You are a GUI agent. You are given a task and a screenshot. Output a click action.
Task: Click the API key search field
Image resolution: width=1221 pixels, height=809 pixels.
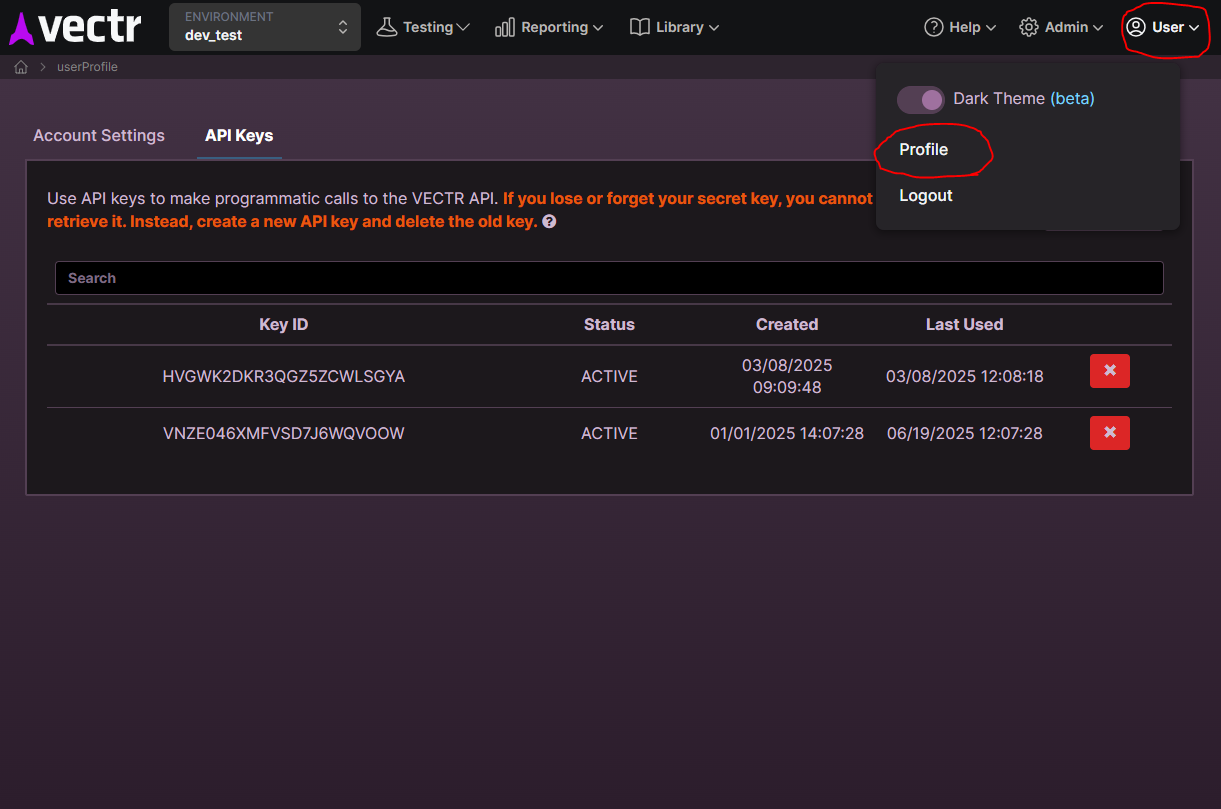(608, 277)
